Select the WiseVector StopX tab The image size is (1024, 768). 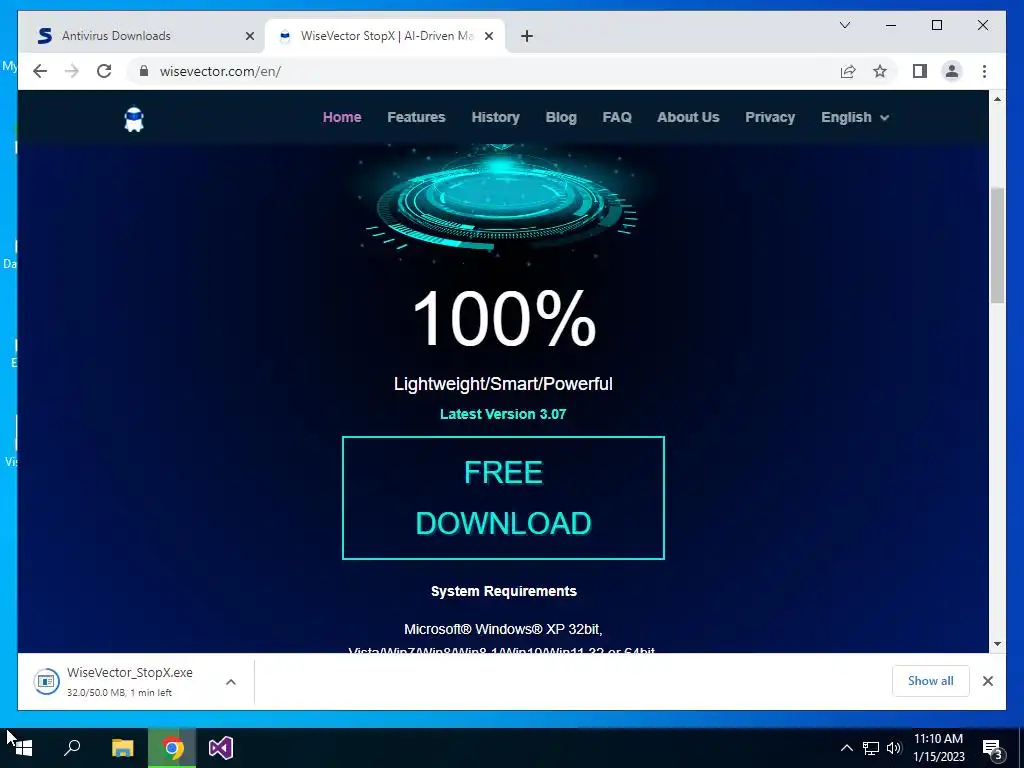385,36
